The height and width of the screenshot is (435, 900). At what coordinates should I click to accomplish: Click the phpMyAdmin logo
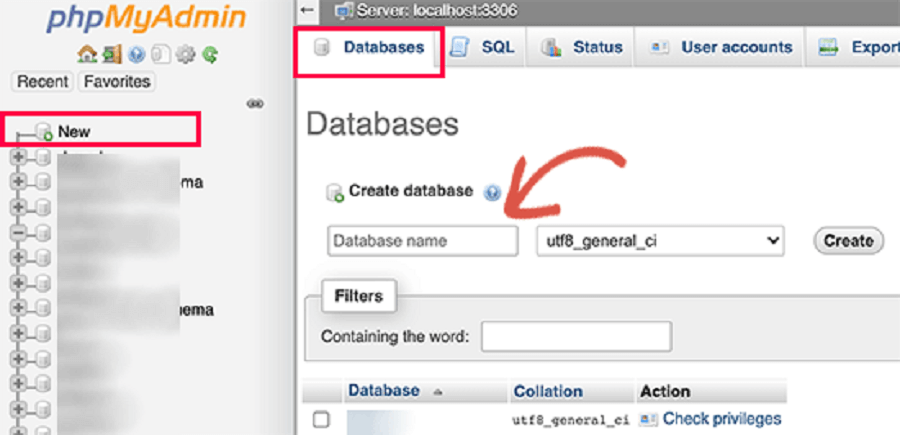[x=146, y=20]
